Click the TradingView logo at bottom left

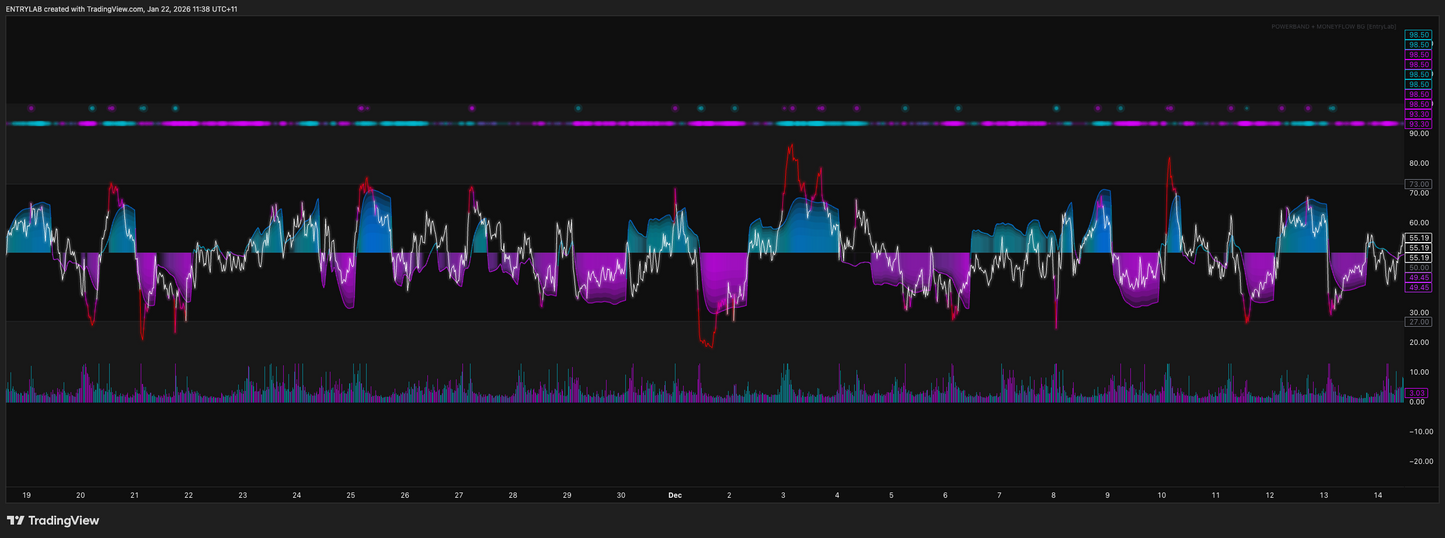(53, 520)
